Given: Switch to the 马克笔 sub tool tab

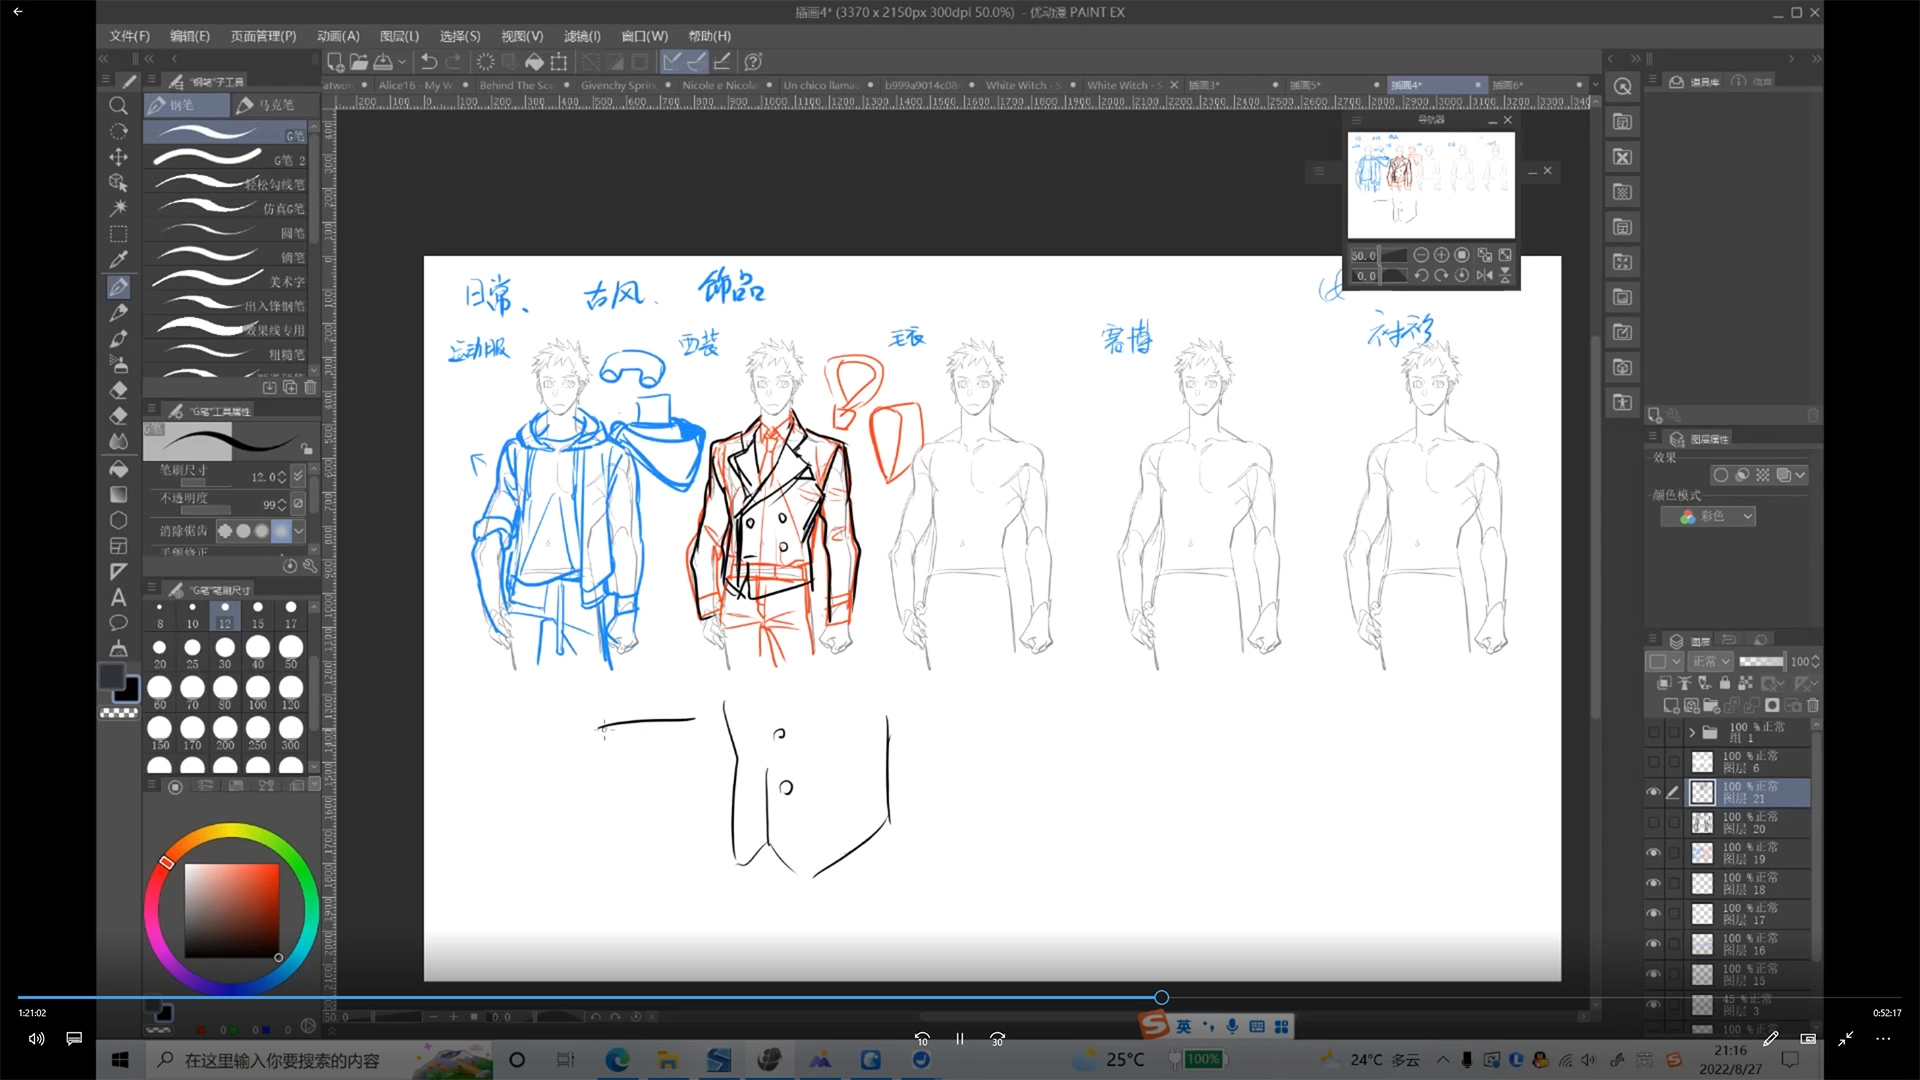Looking at the screenshot, I should click(x=266, y=105).
